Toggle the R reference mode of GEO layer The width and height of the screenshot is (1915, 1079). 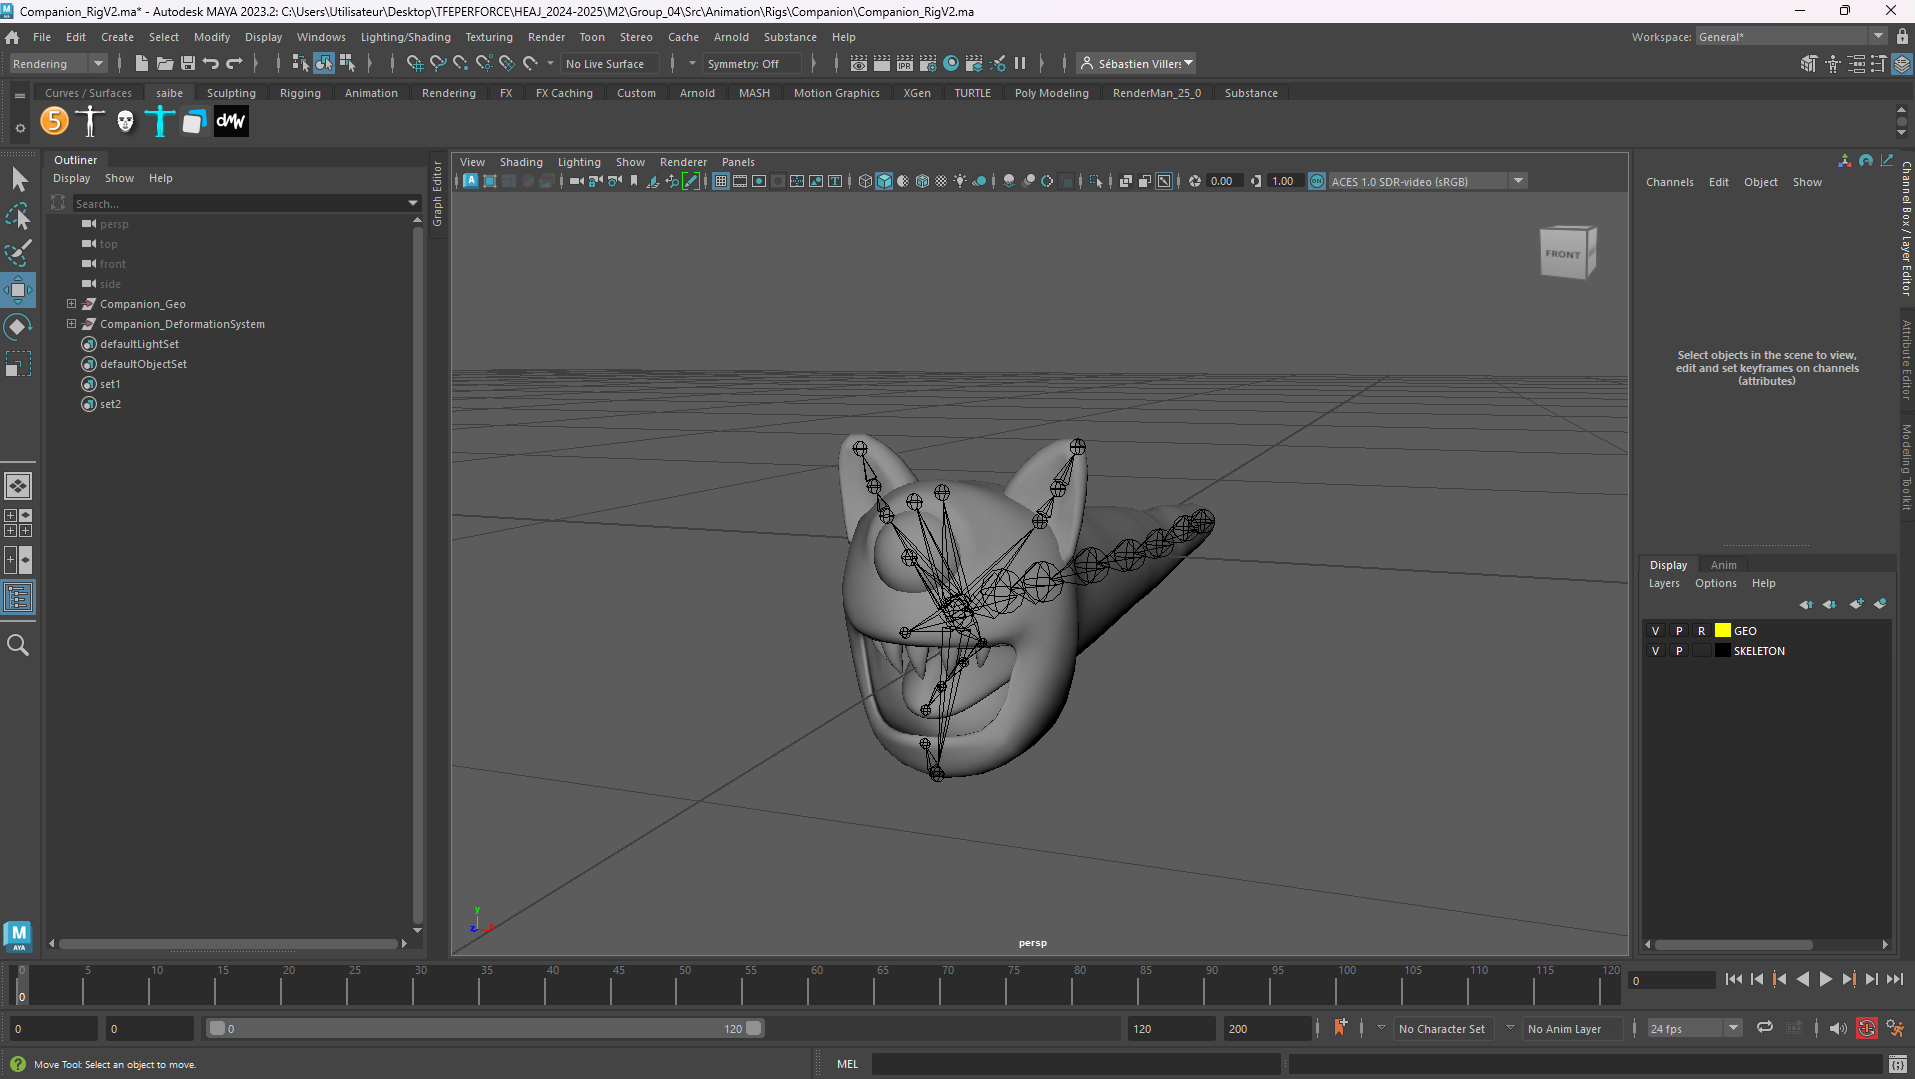(1701, 631)
